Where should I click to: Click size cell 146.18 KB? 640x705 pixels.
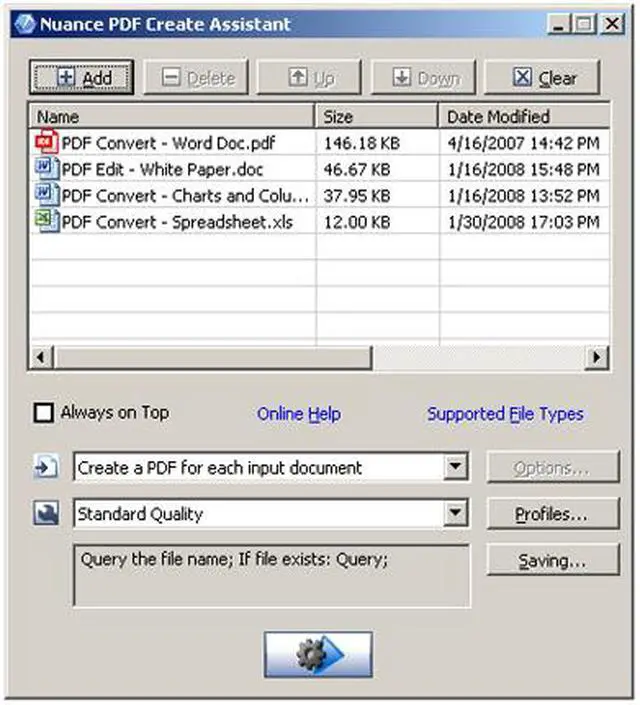362,143
